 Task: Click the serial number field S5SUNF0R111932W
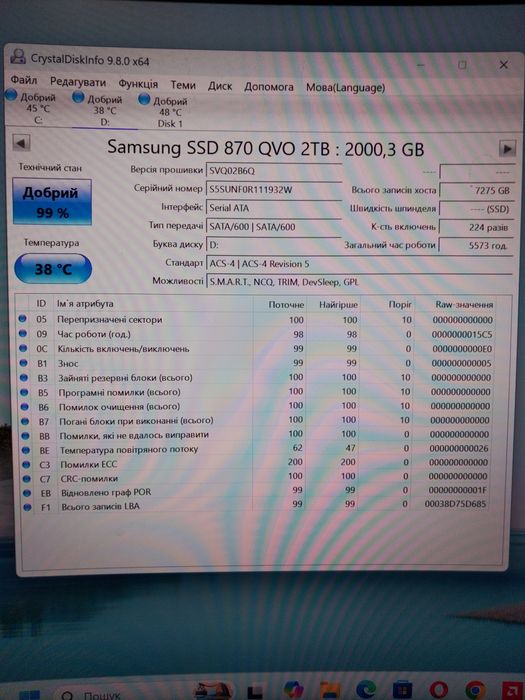pyautogui.click(x=274, y=190)
